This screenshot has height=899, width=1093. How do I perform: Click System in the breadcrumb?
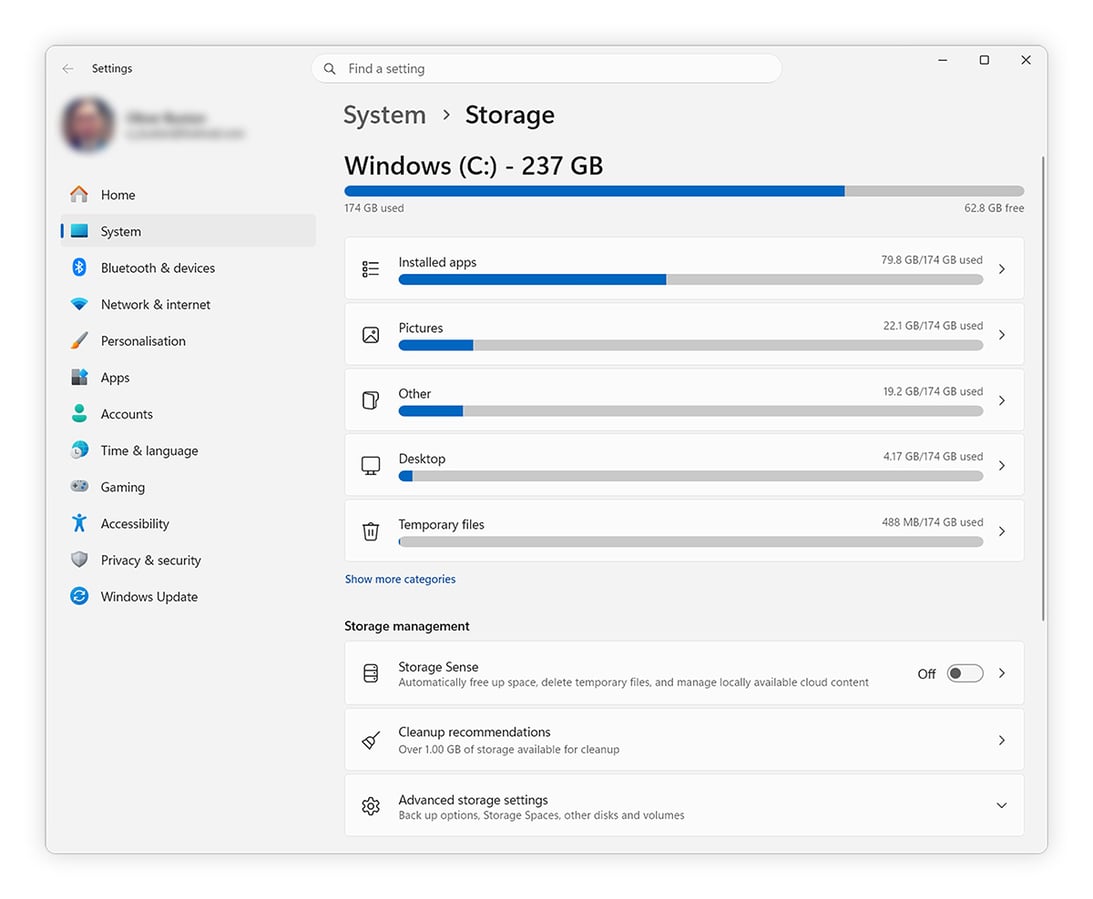384,114
